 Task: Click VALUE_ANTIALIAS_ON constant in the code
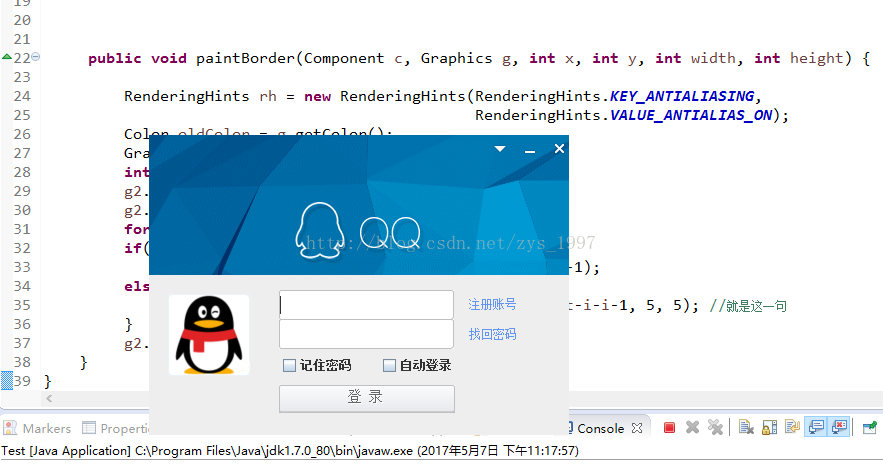(691, 115)
